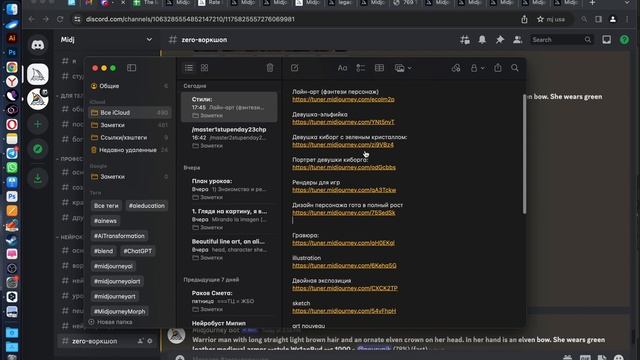The height and width of the screenshot is (360, 640).
Task: Open Discord Explore servers compass icon
Action: pyautogui.click(x=38, y=149)
